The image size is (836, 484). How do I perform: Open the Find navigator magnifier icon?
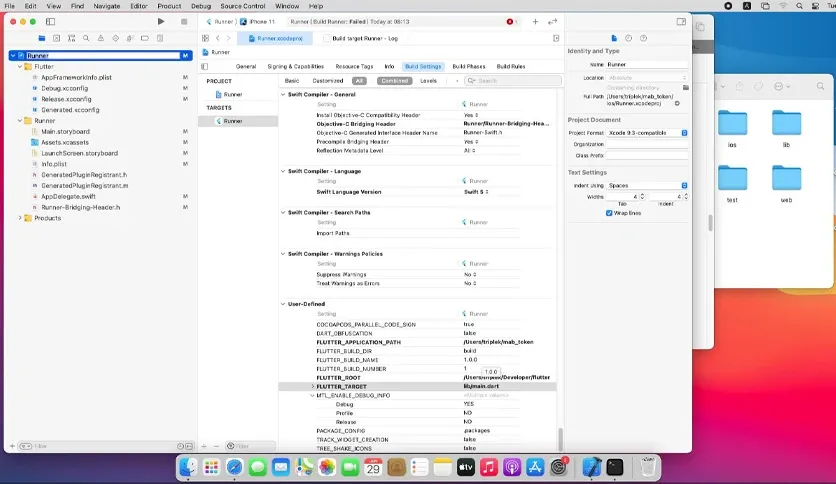[86, 38]
